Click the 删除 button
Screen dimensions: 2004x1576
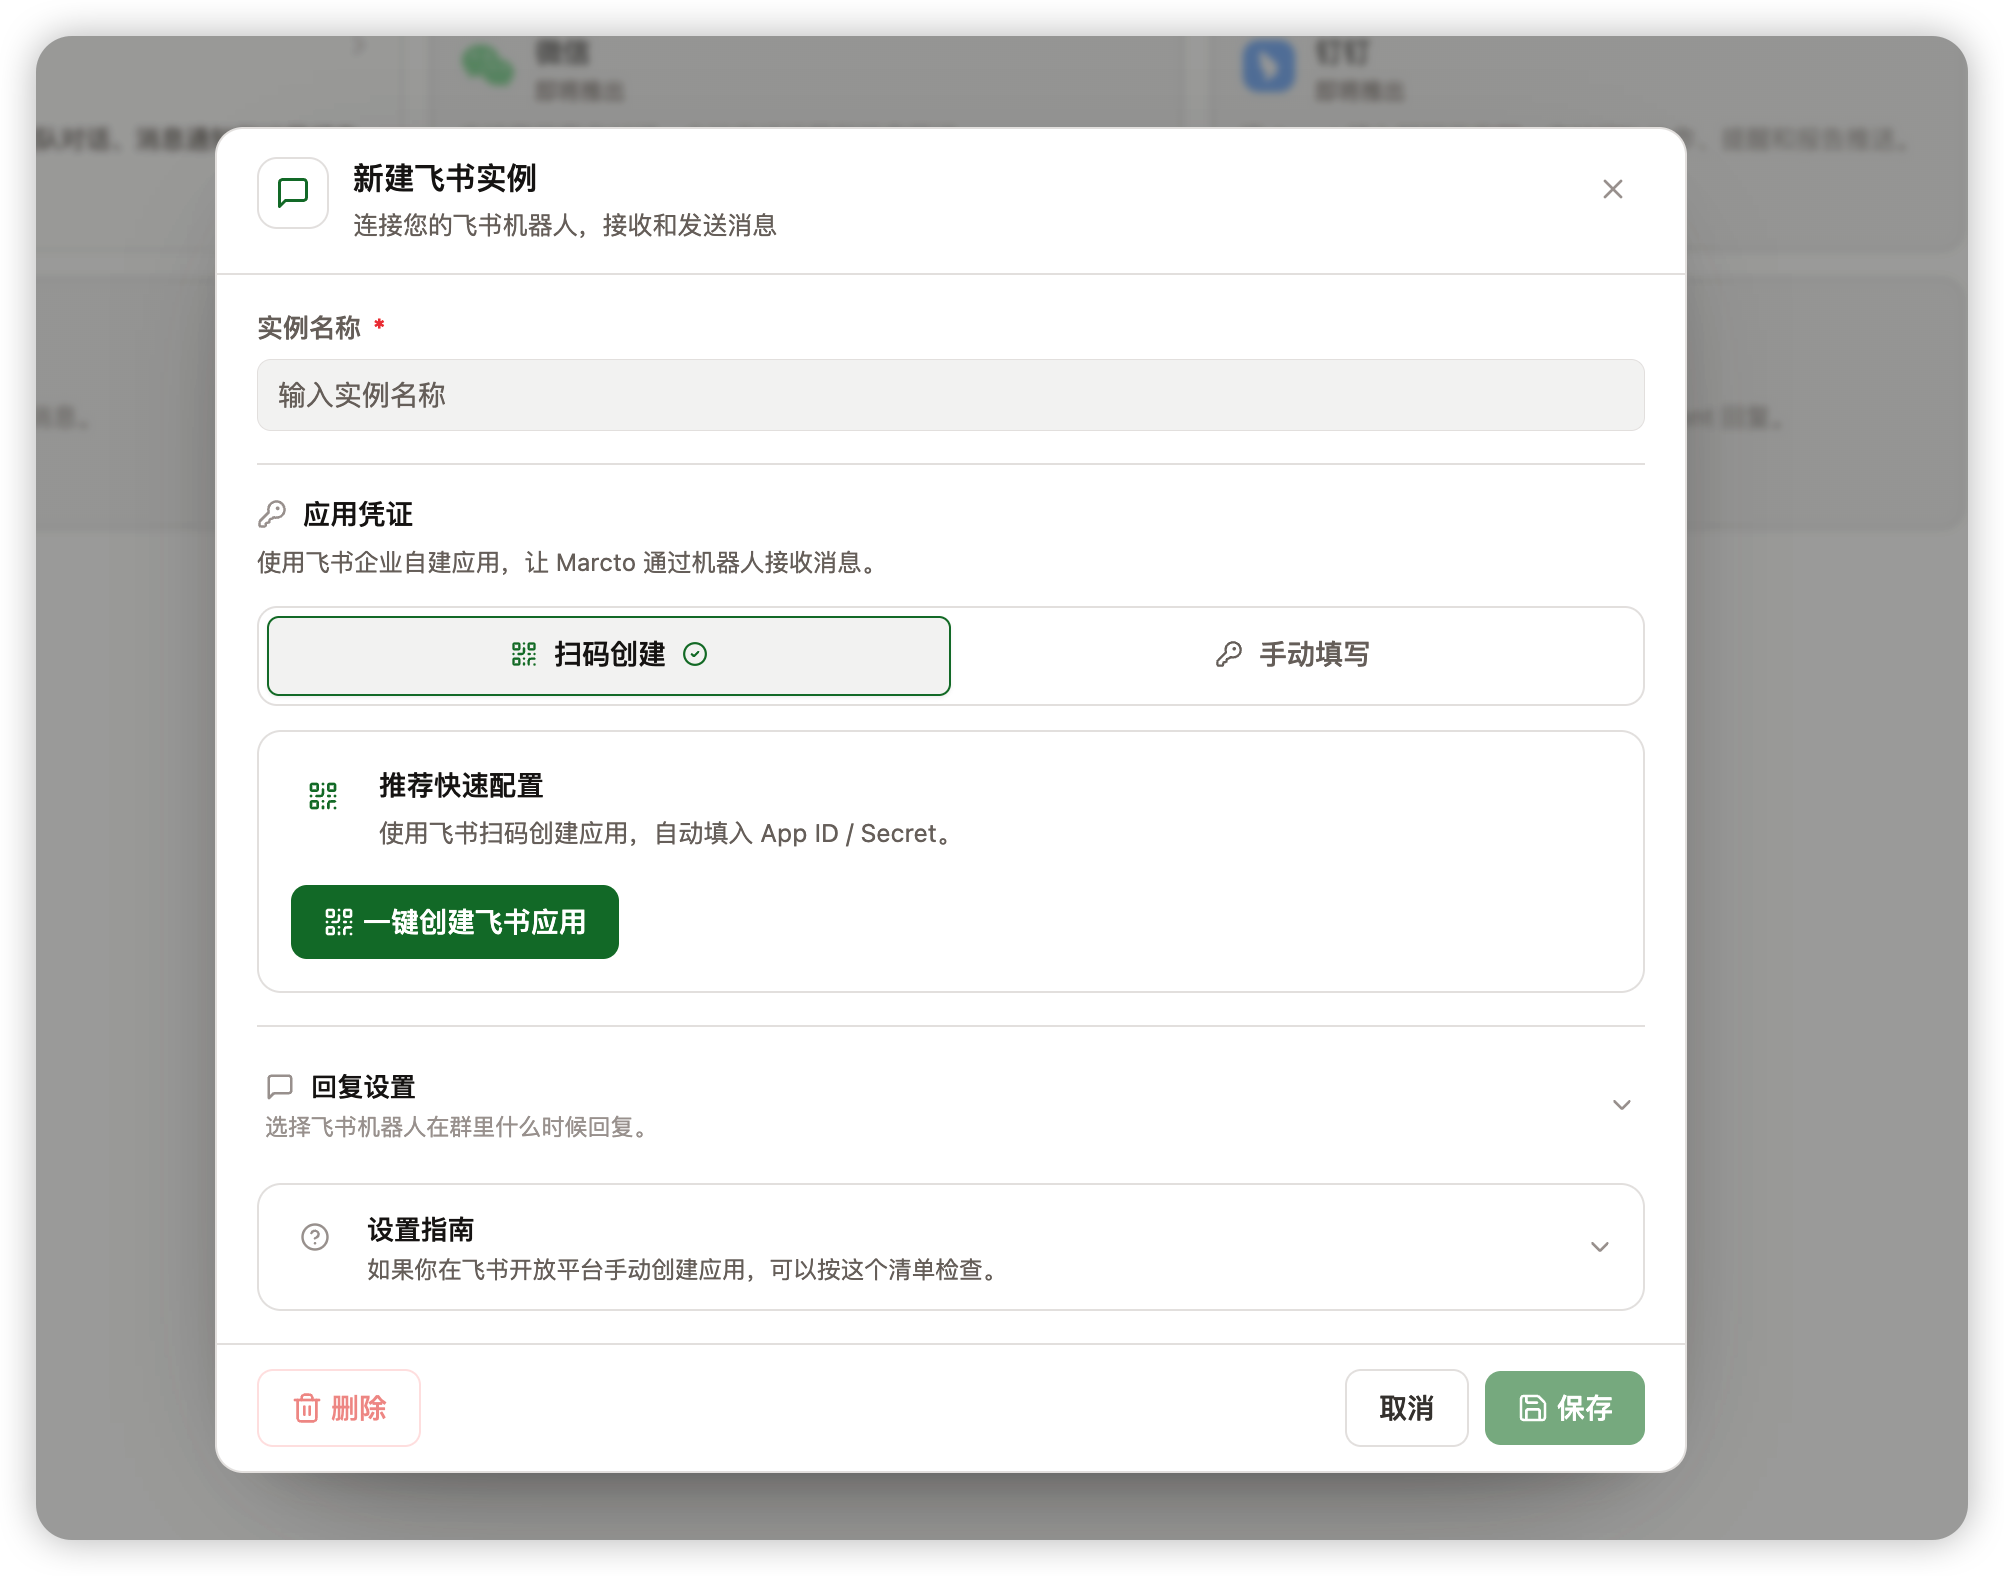tap(339, 1408)
